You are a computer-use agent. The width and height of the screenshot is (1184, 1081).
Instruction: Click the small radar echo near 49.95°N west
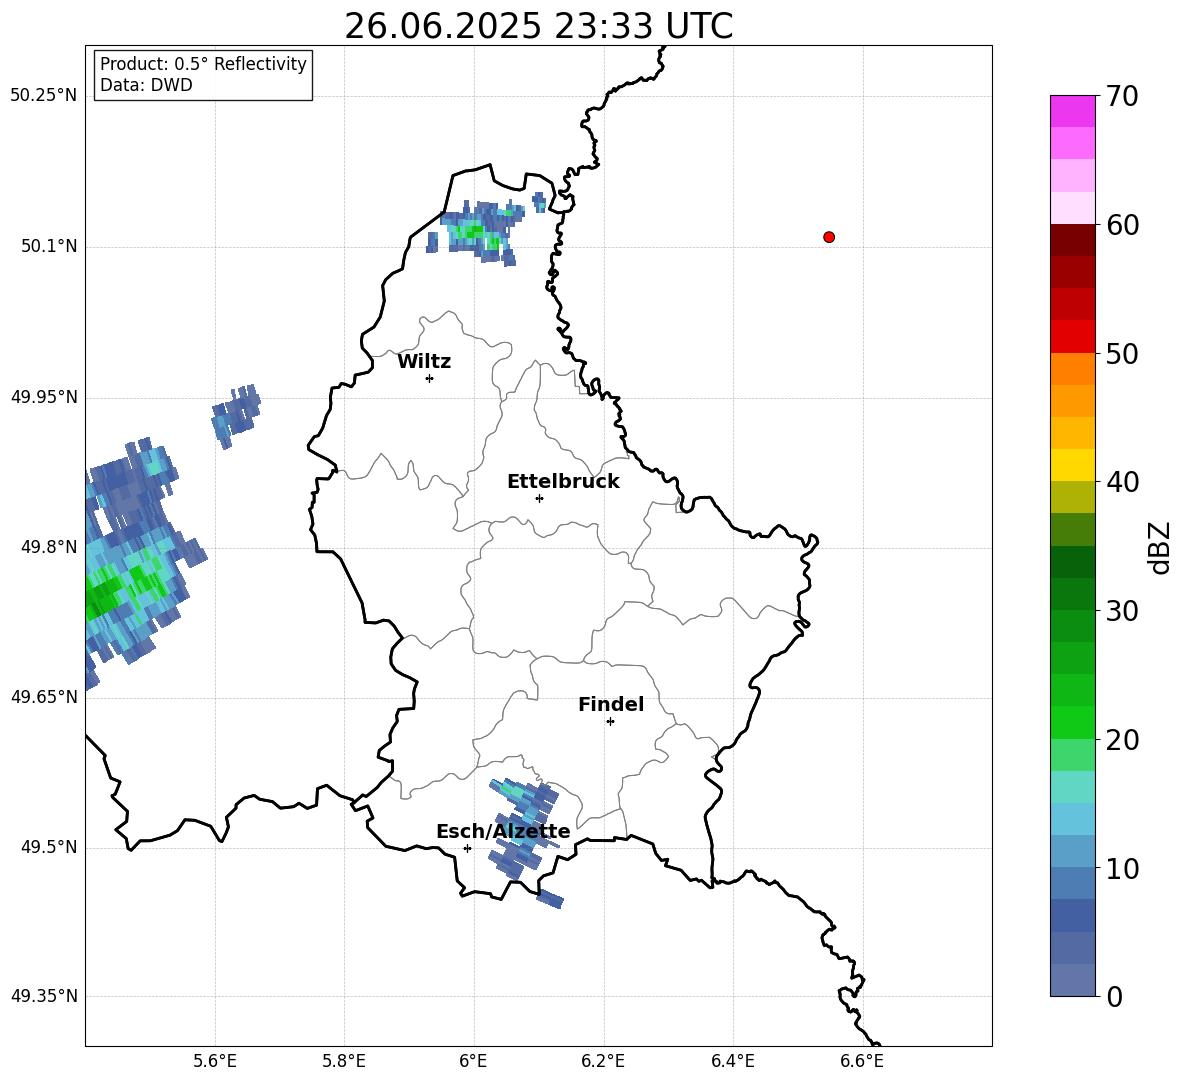(236, 416)
